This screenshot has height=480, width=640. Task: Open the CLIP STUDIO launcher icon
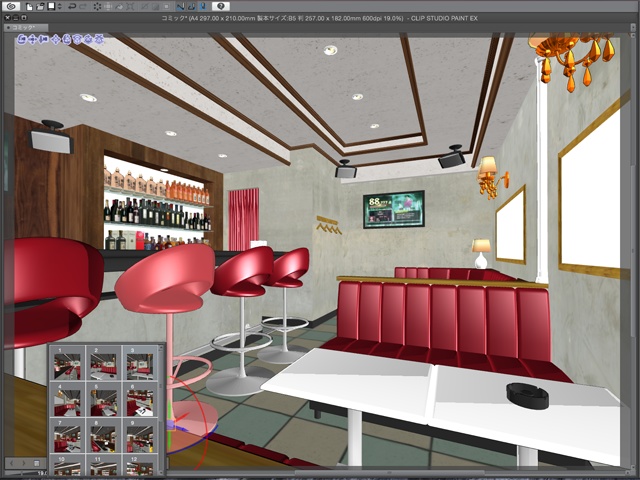tap(11, 7)
